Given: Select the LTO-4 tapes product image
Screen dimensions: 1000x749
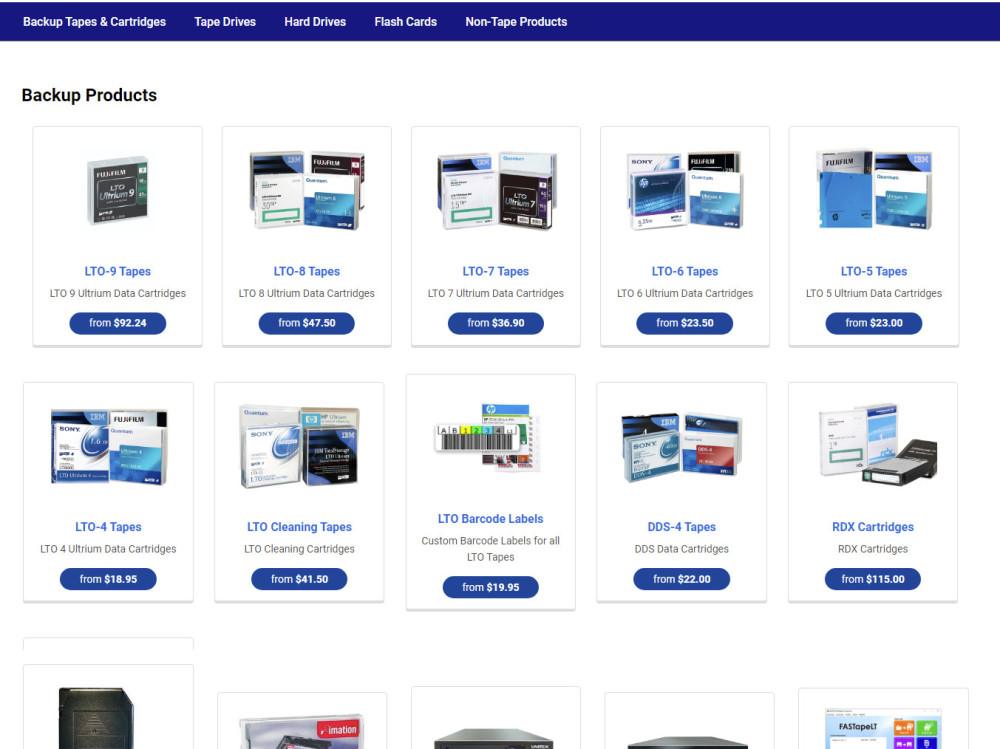Looking at the screenshot, I should pos(108,447).
